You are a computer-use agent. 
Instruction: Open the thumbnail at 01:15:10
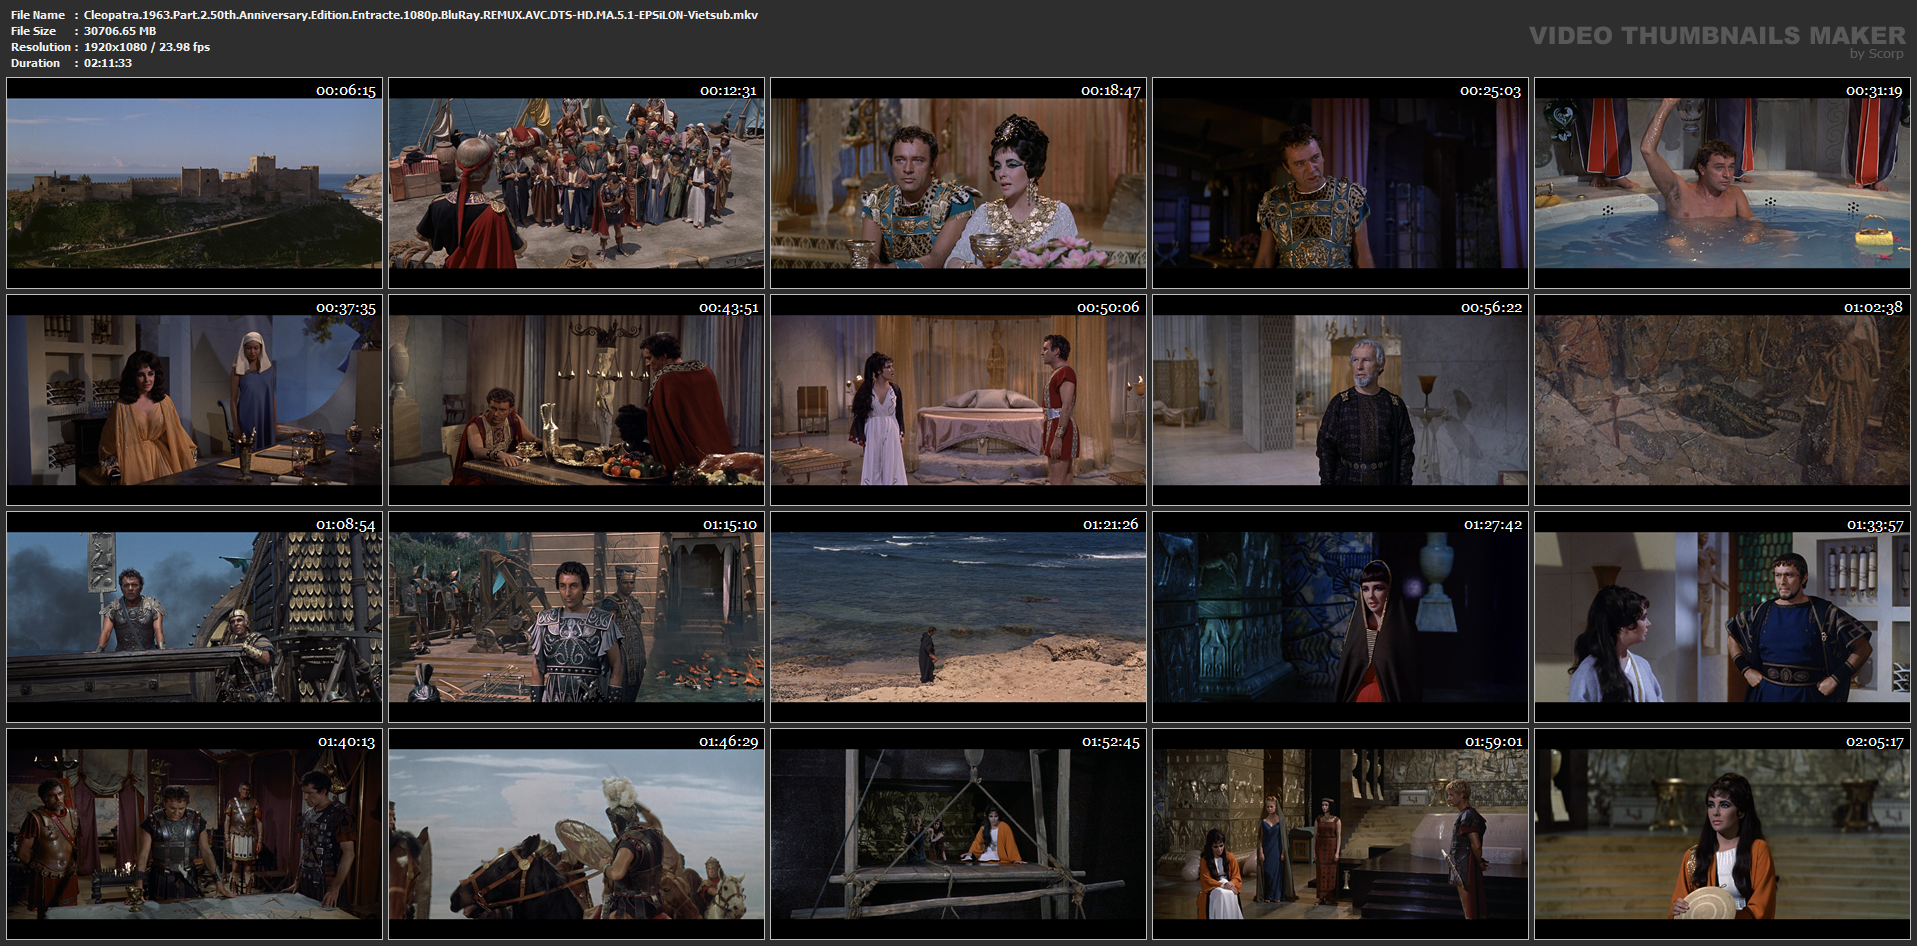pos(576,617)
